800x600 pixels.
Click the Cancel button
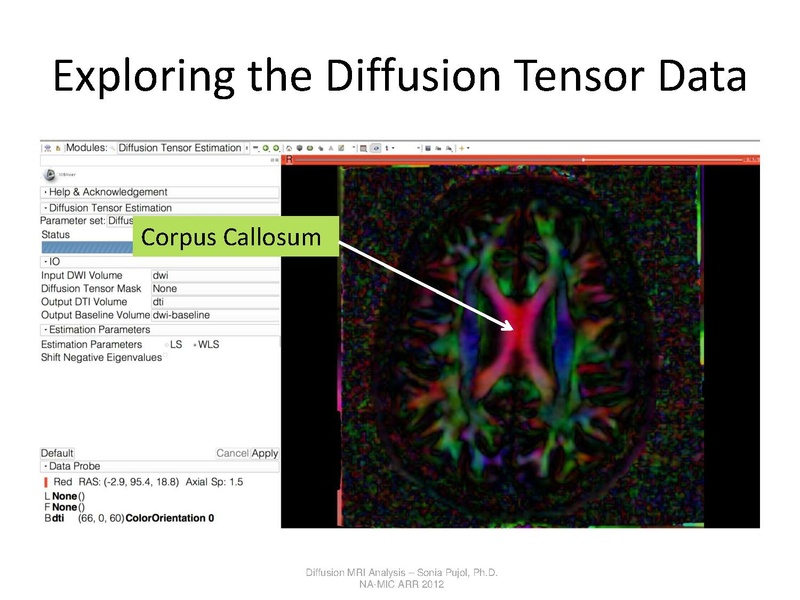click(232, 453)
